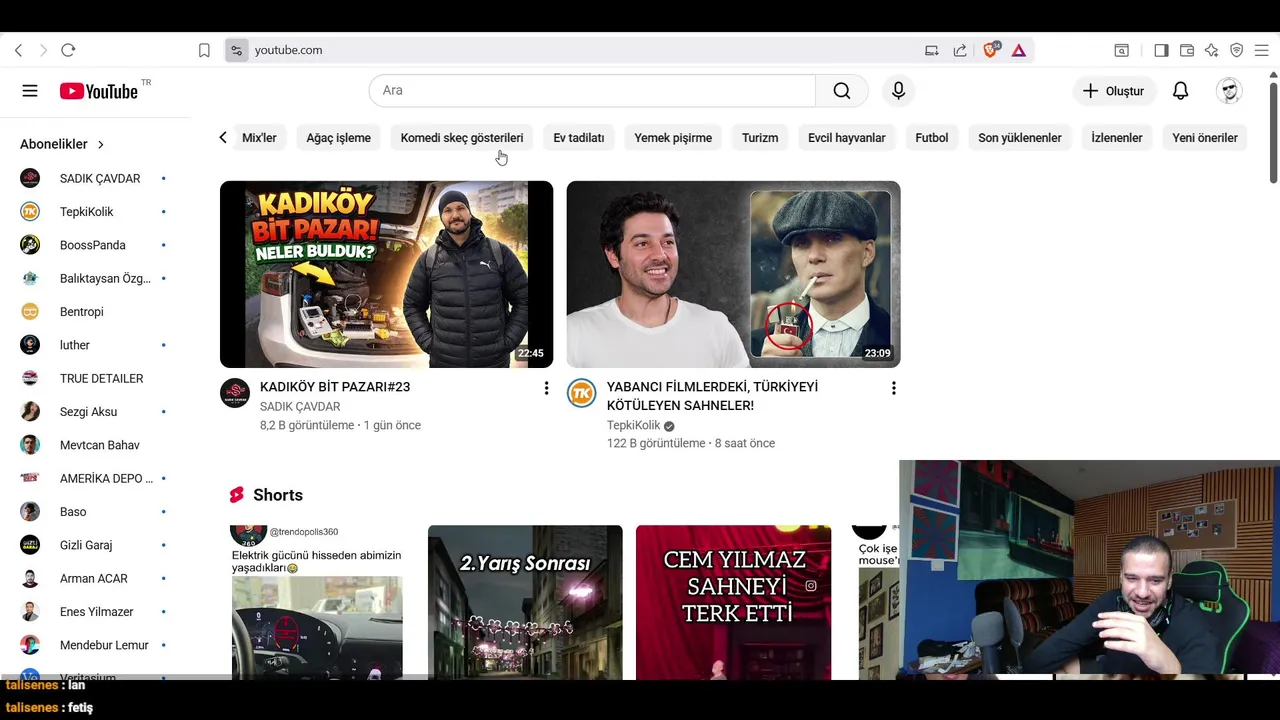Click TepkiKolik channel avatar under video
1280x720 pixels.
(x=582, y=393)
